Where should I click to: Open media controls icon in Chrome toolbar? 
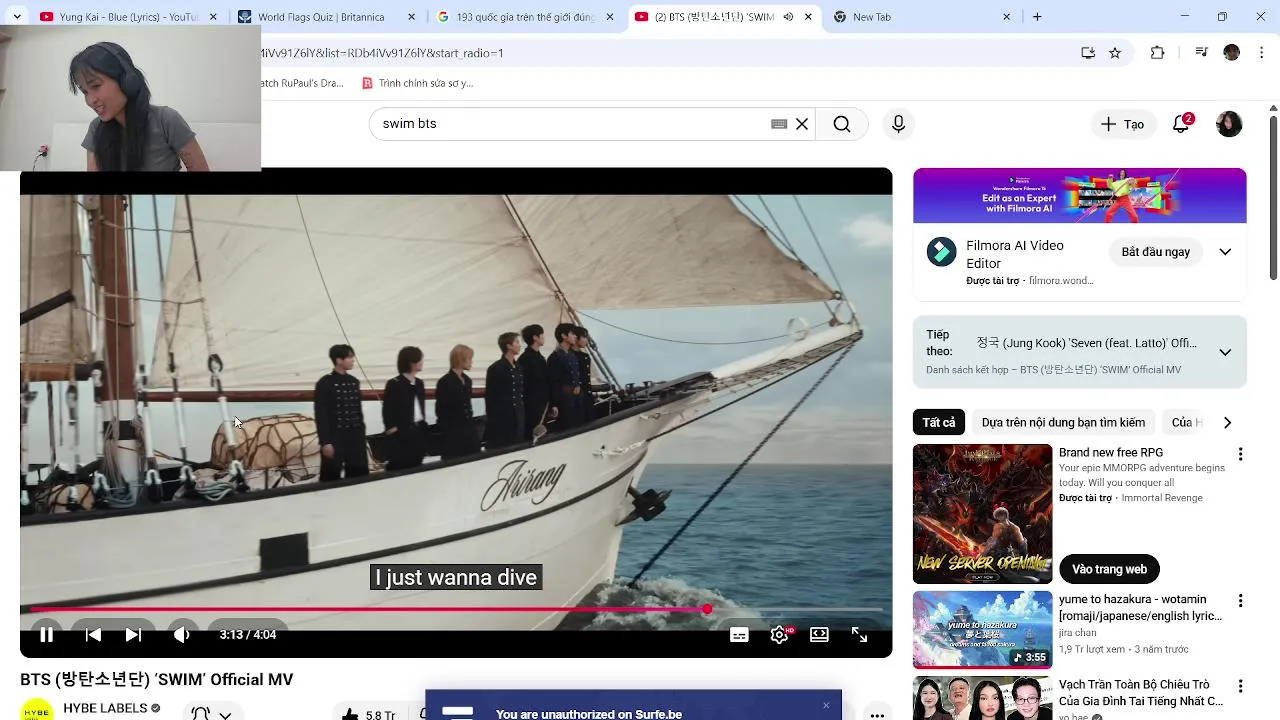(x=1202, y=53)
